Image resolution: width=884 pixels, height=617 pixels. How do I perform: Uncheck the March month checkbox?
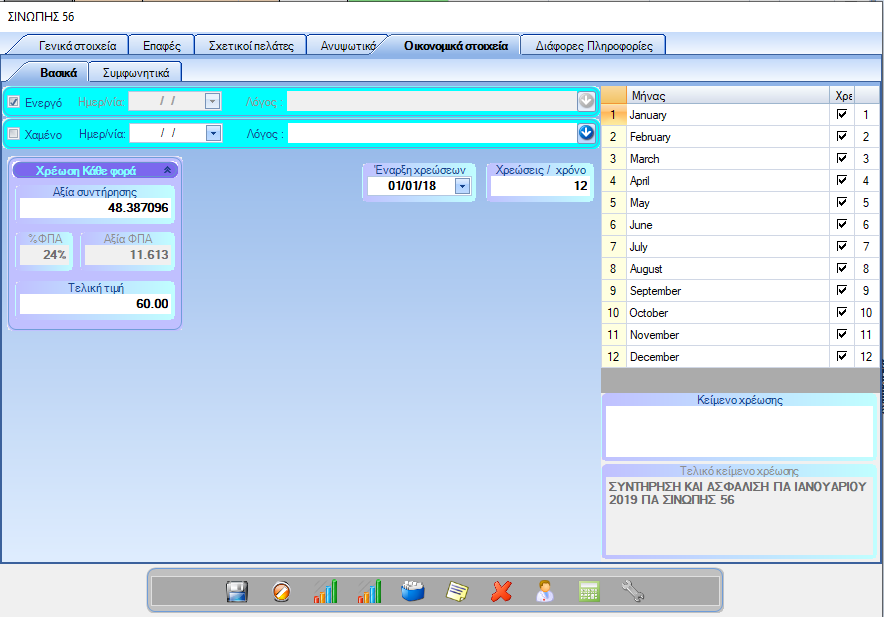click(841, 159)
